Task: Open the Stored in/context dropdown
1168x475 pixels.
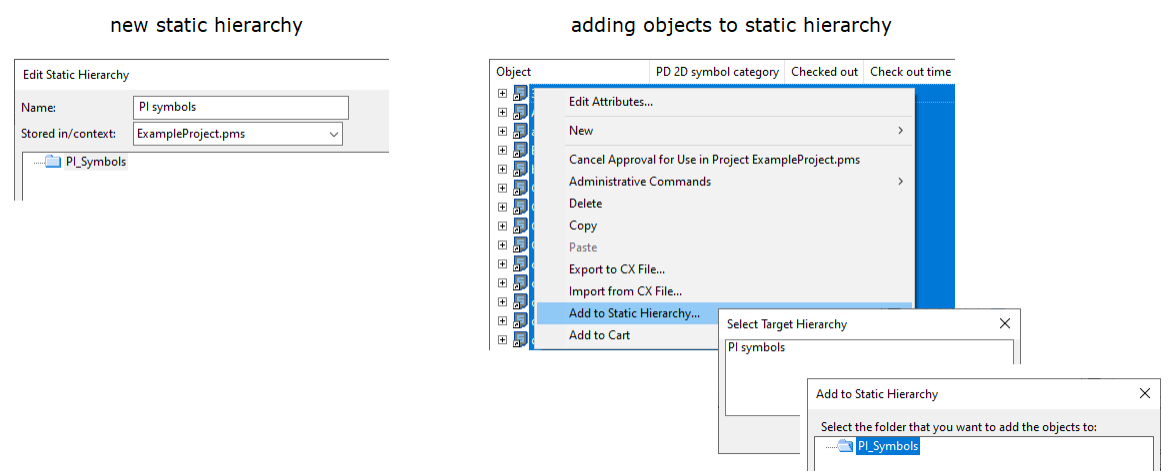Action: (333, 133)
